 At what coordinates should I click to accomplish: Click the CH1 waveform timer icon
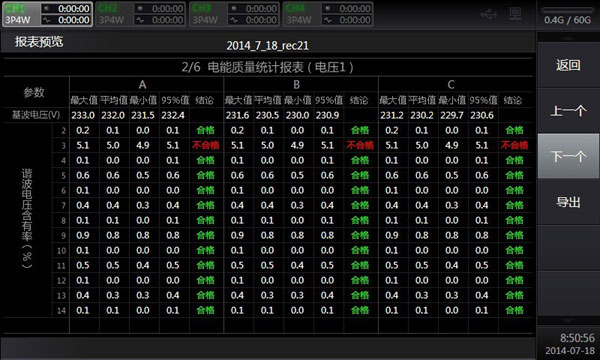tap(47, 20)
